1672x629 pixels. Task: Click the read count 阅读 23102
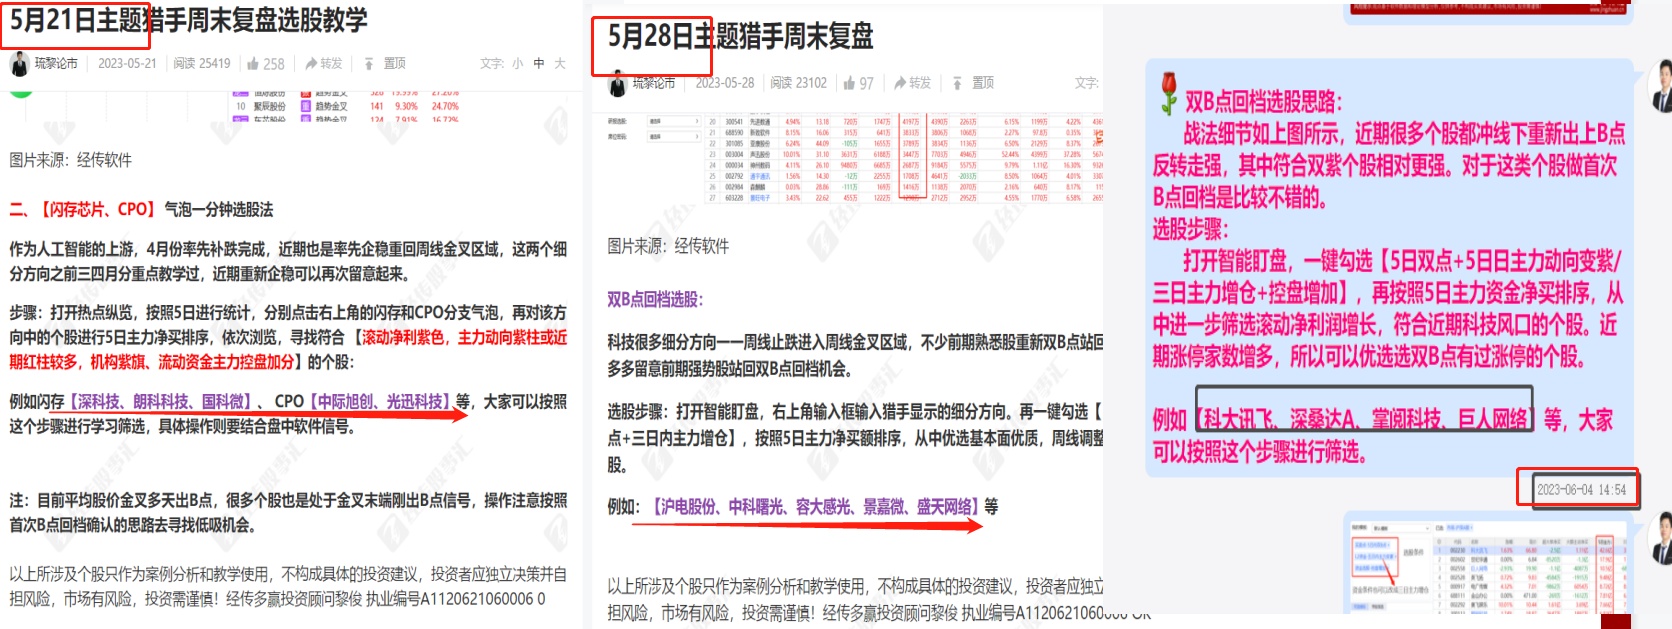(799, 83)
